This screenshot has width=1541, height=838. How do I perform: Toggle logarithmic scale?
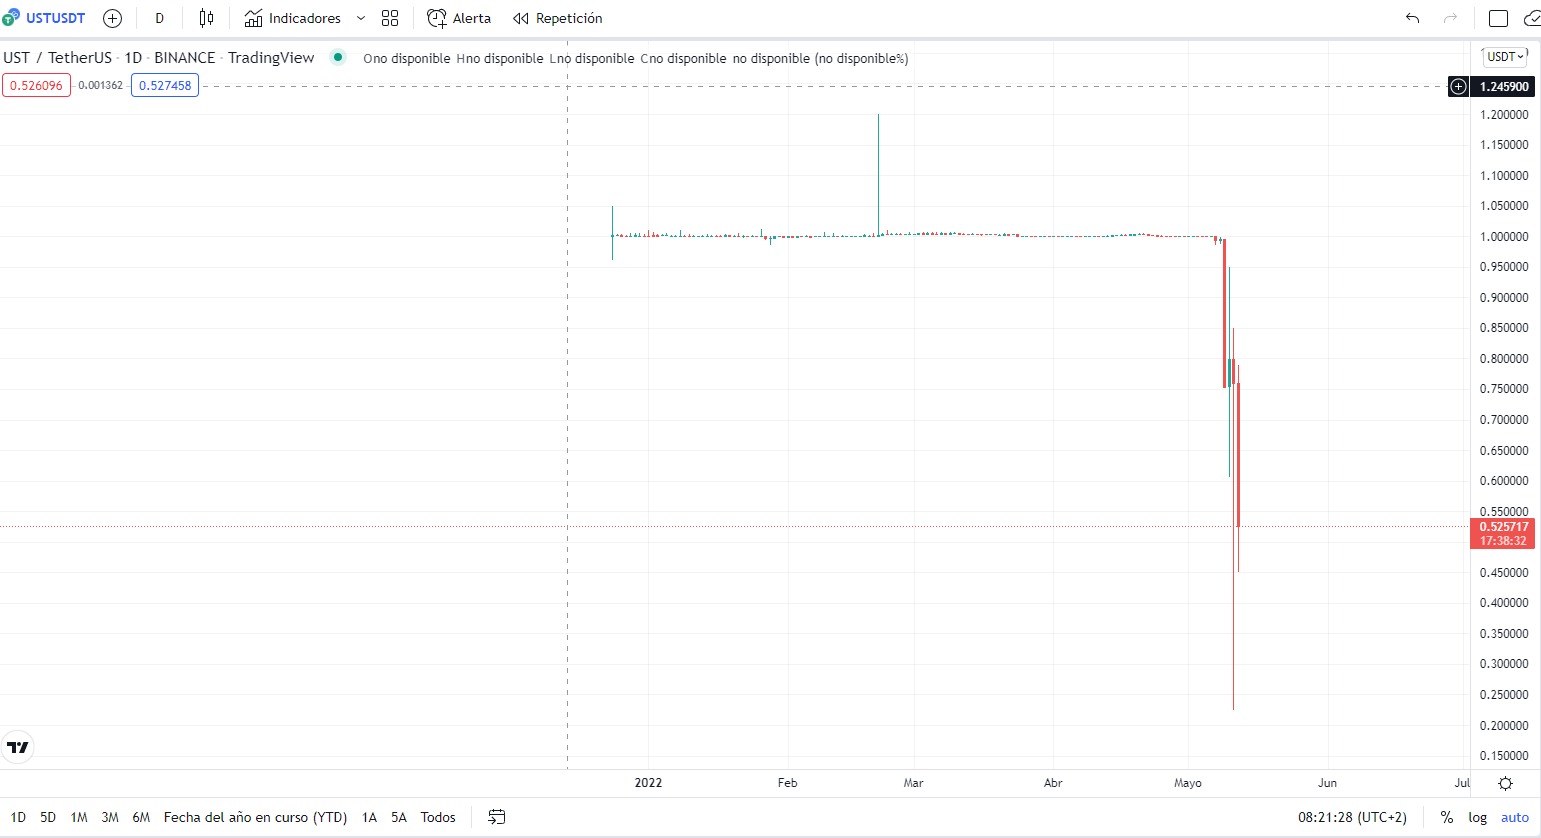[1477, 817]
